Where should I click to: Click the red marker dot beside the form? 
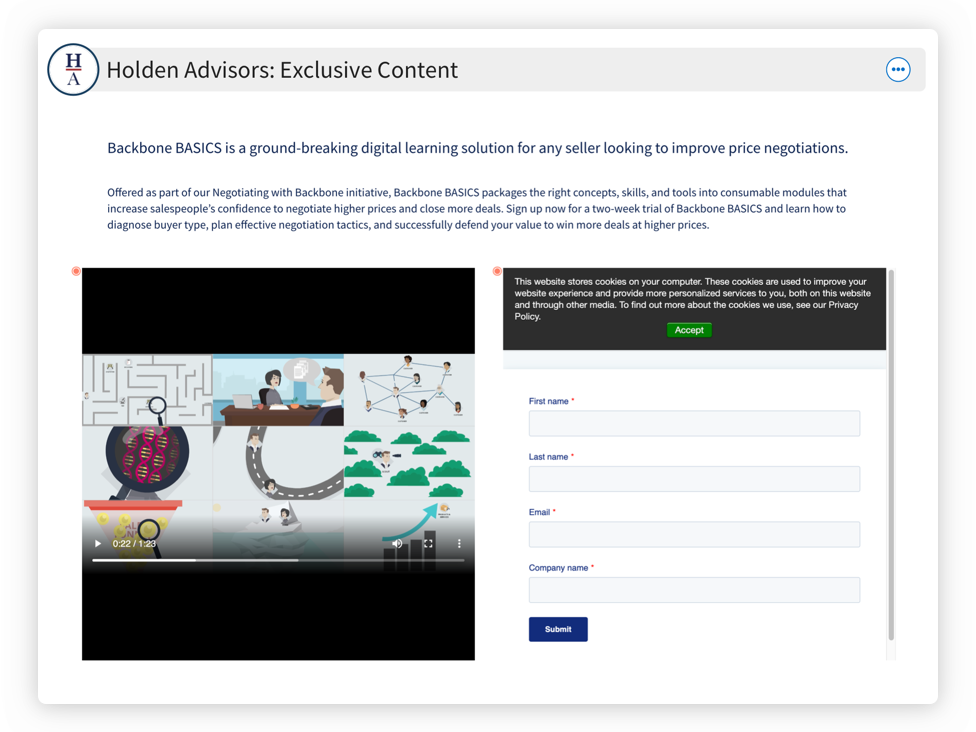(x=497, y=272)
